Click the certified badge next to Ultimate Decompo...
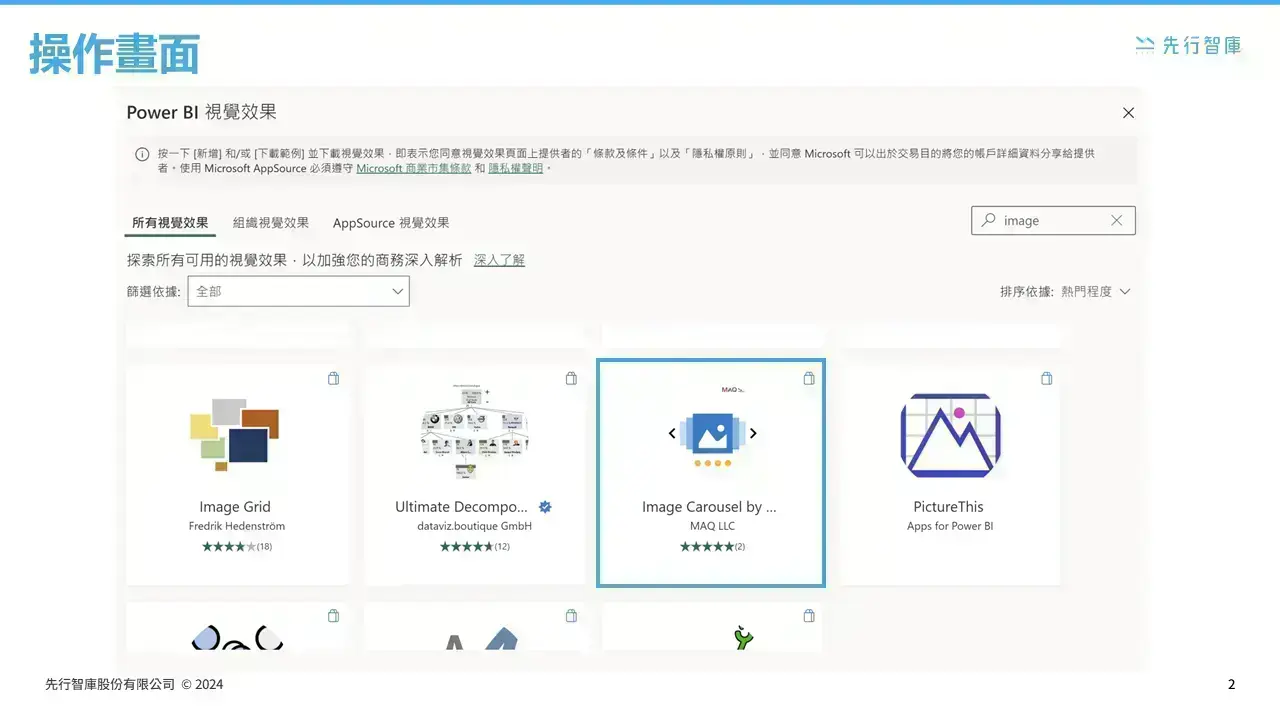 click(x=545, y=507)
